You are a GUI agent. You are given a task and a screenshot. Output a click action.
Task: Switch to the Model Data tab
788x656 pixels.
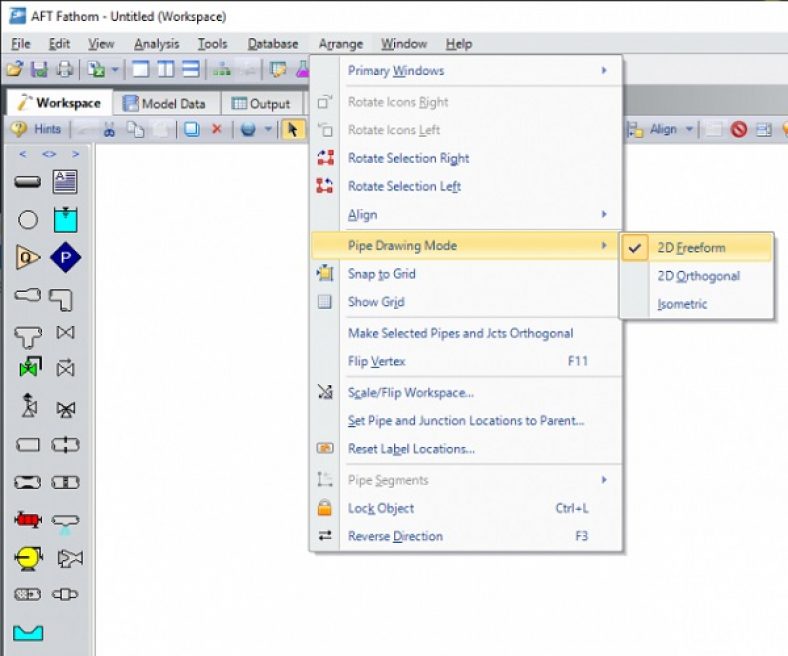pos(164,103)
